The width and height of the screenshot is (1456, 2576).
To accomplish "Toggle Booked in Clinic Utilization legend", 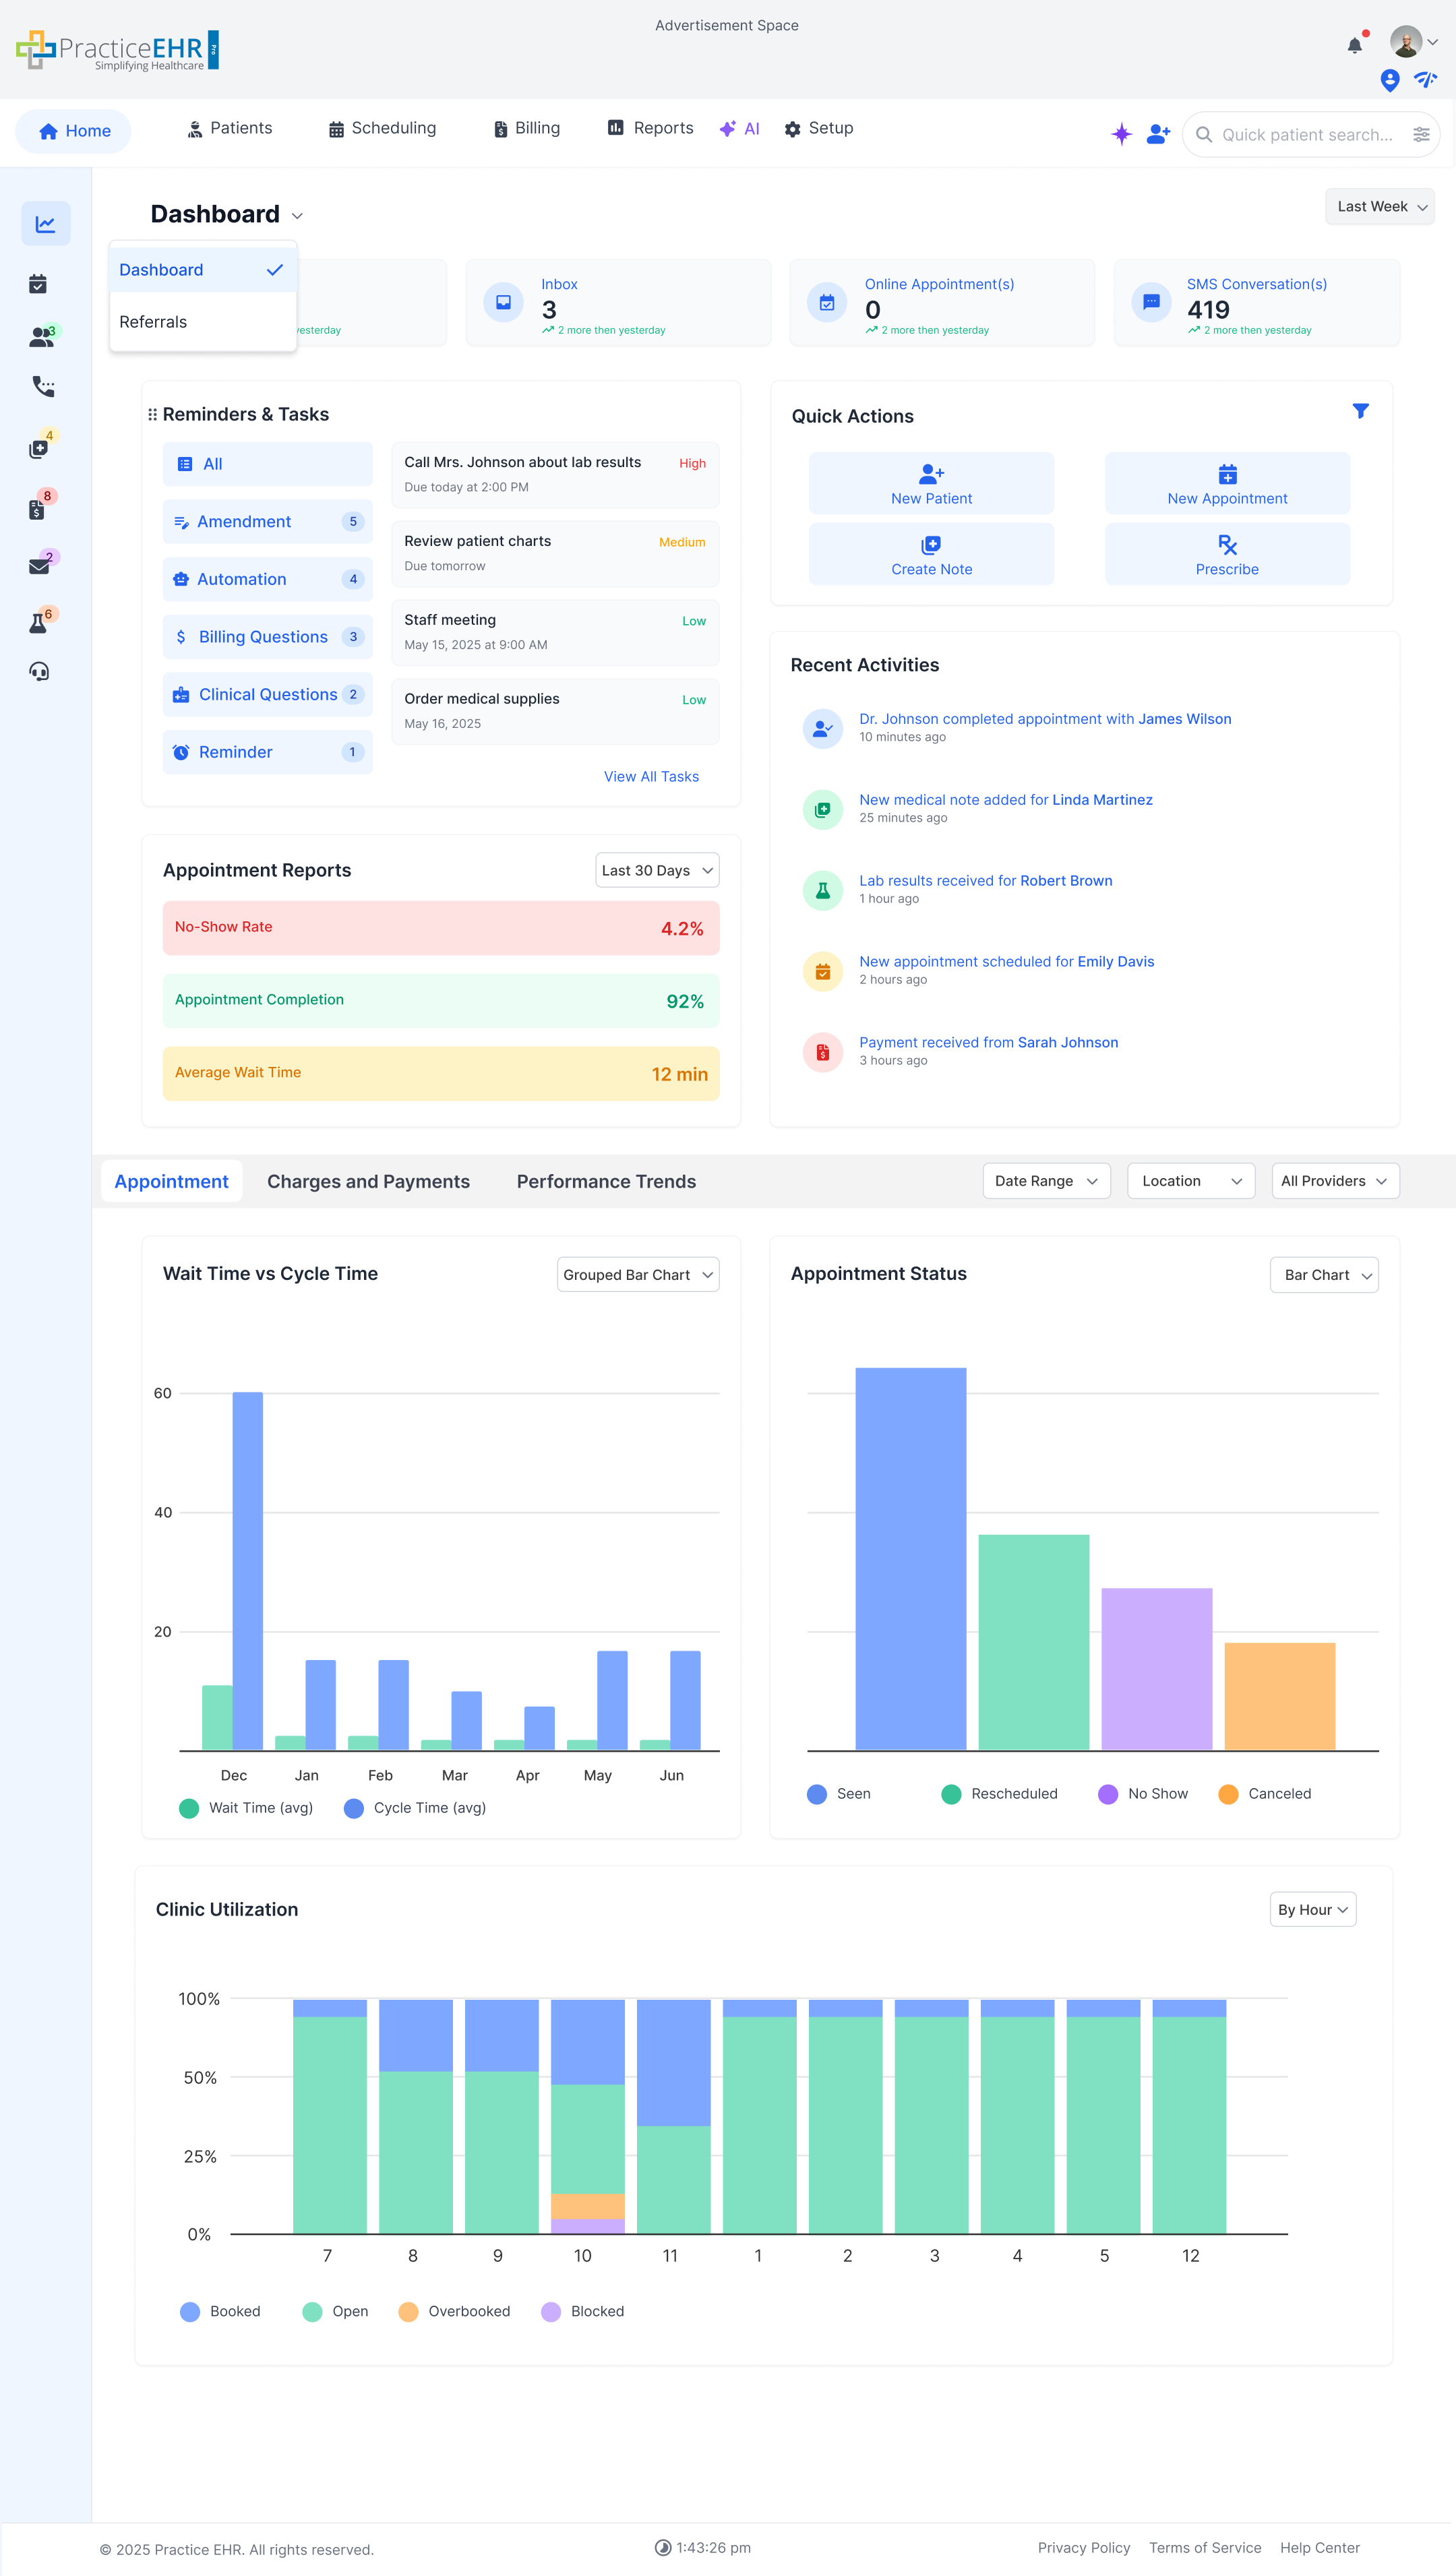I will coord(220,2311).
